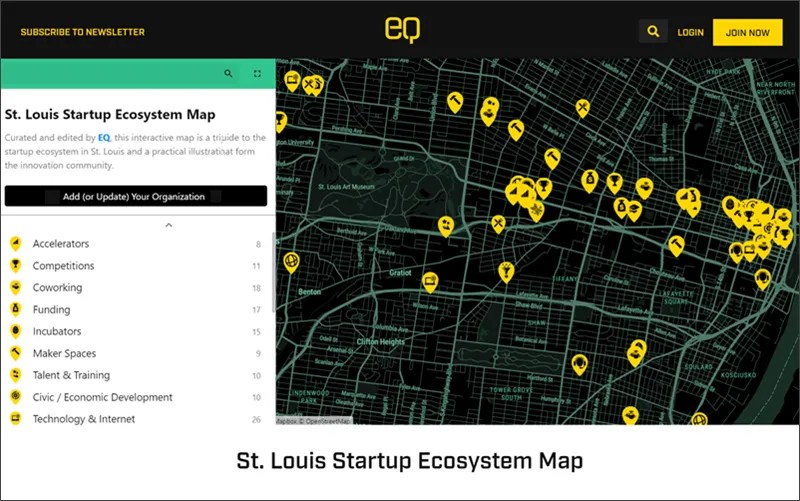The height and width of the screenshot is (501, 800).
Task: Select the lightbulb map marker
Action: pyautogui.click(x=506, y=272)
